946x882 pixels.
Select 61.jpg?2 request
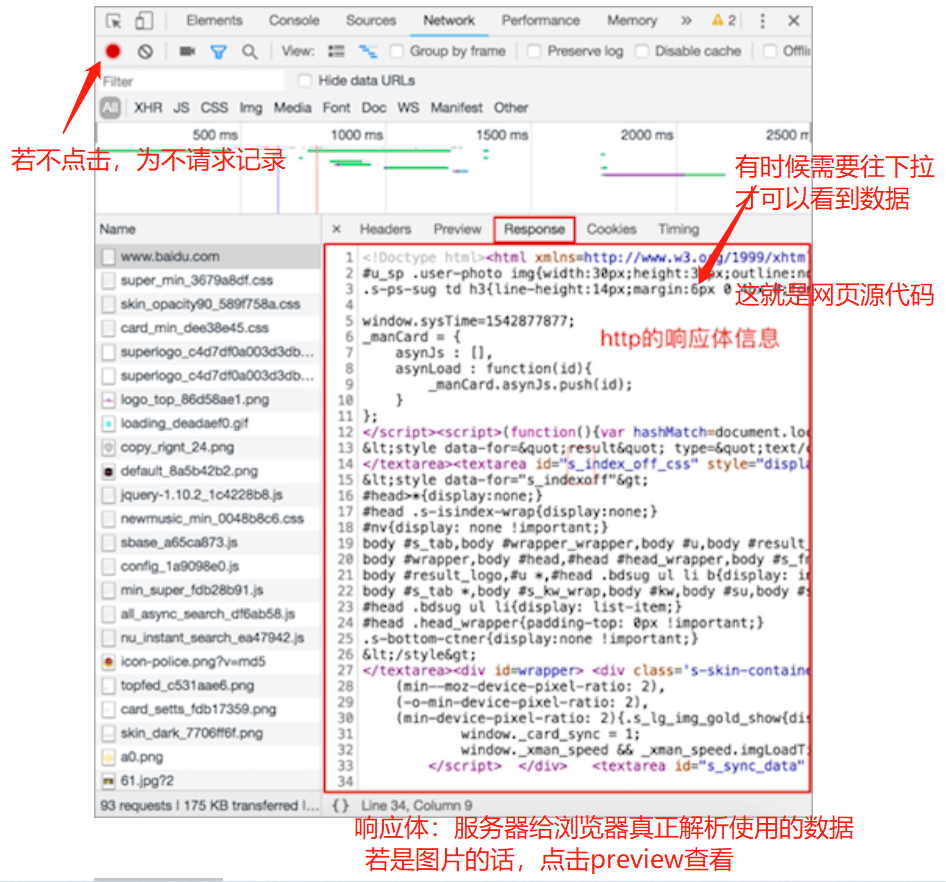point(208,781)
